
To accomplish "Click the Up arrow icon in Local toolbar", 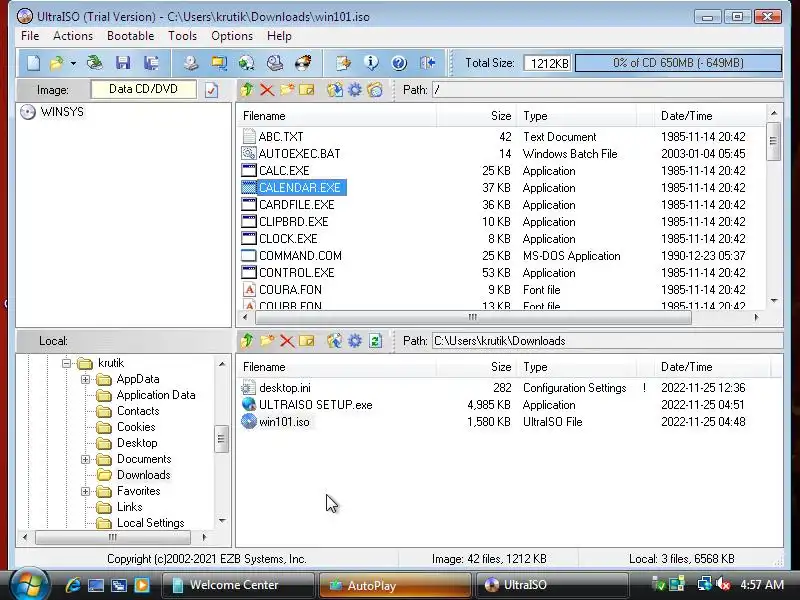I will tap(247, 341).
